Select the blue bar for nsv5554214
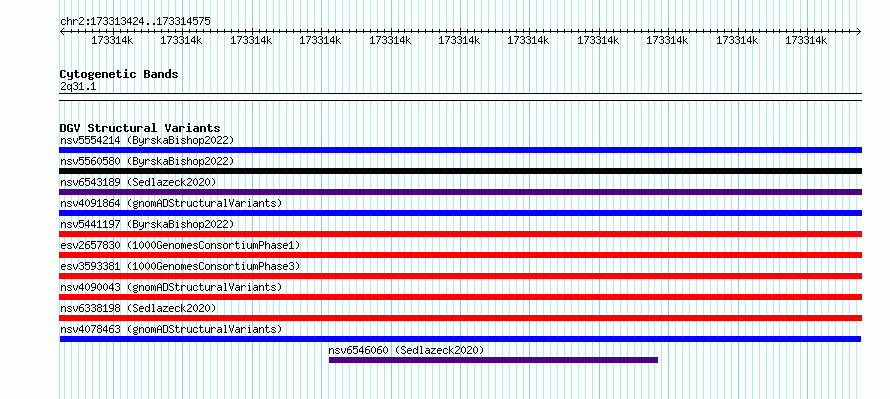Screen dimensions: 890x399 pos(460,150)
